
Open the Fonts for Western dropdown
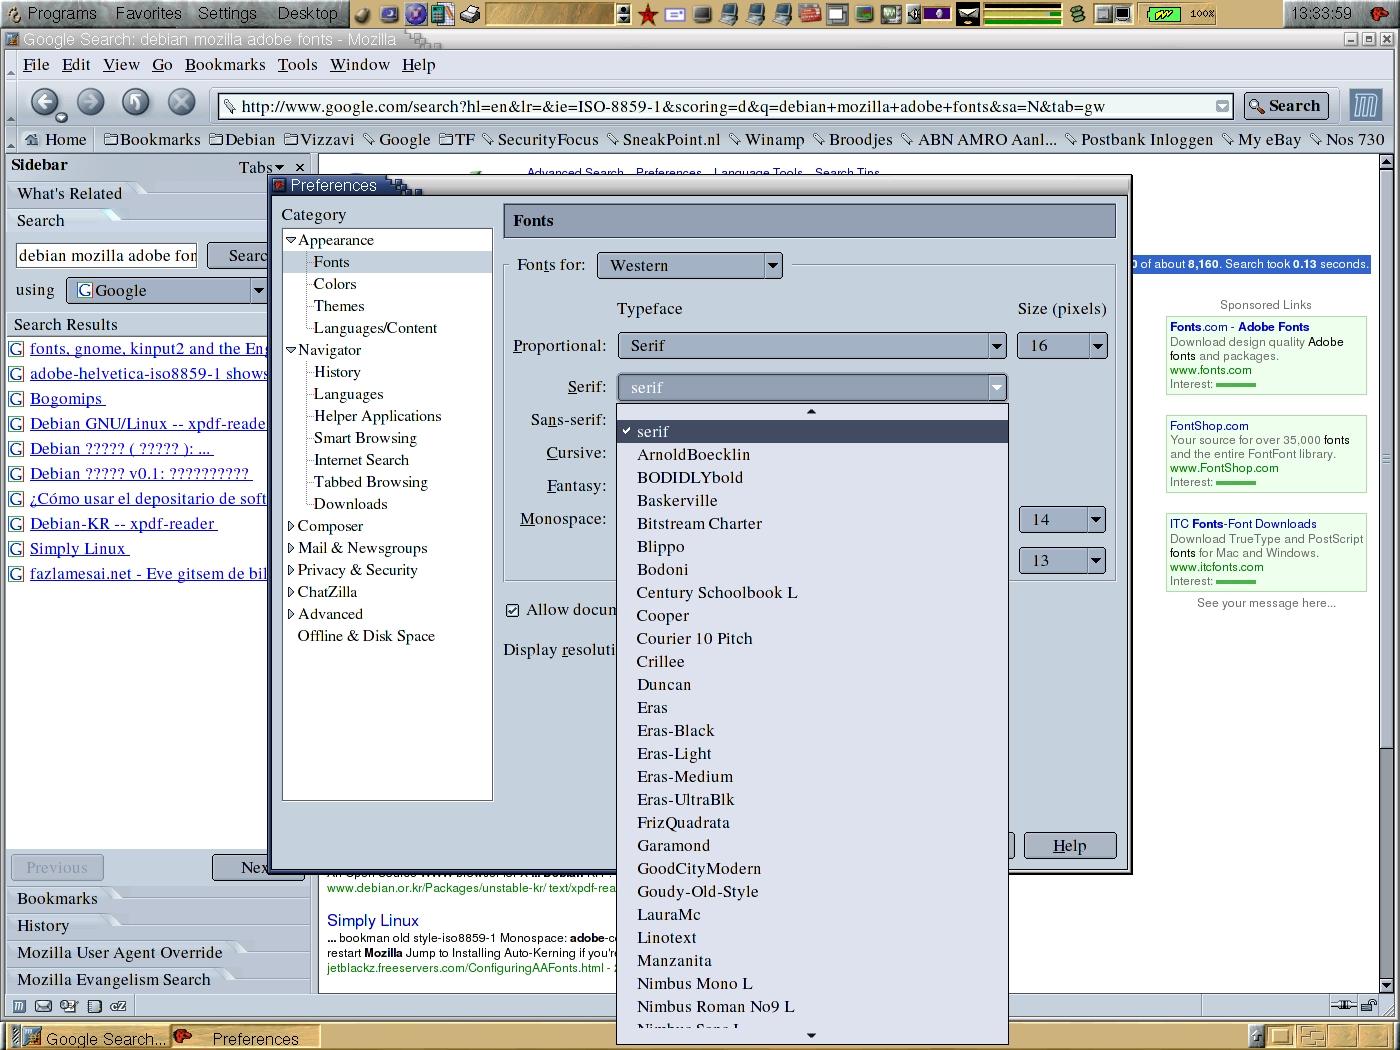(x=689, y=265)
